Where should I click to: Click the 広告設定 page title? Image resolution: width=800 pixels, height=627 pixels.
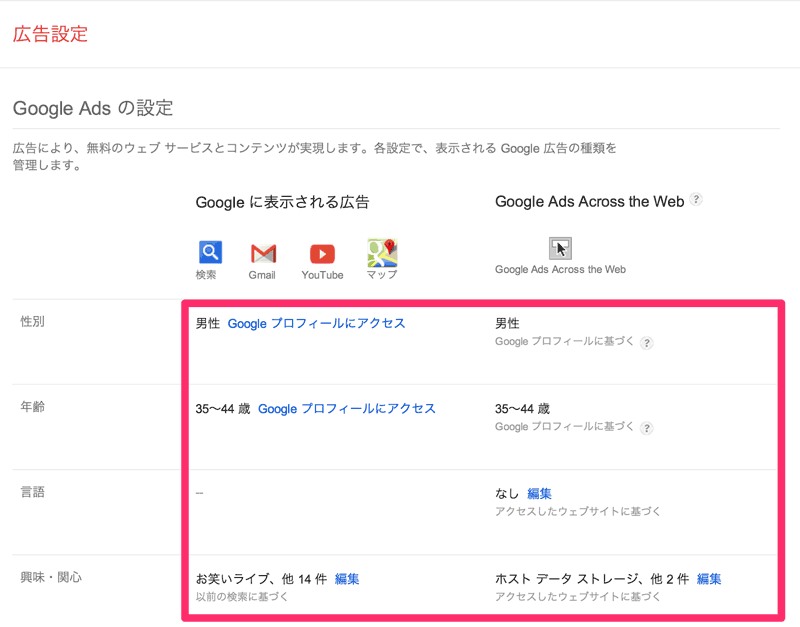tap(50, 34)
